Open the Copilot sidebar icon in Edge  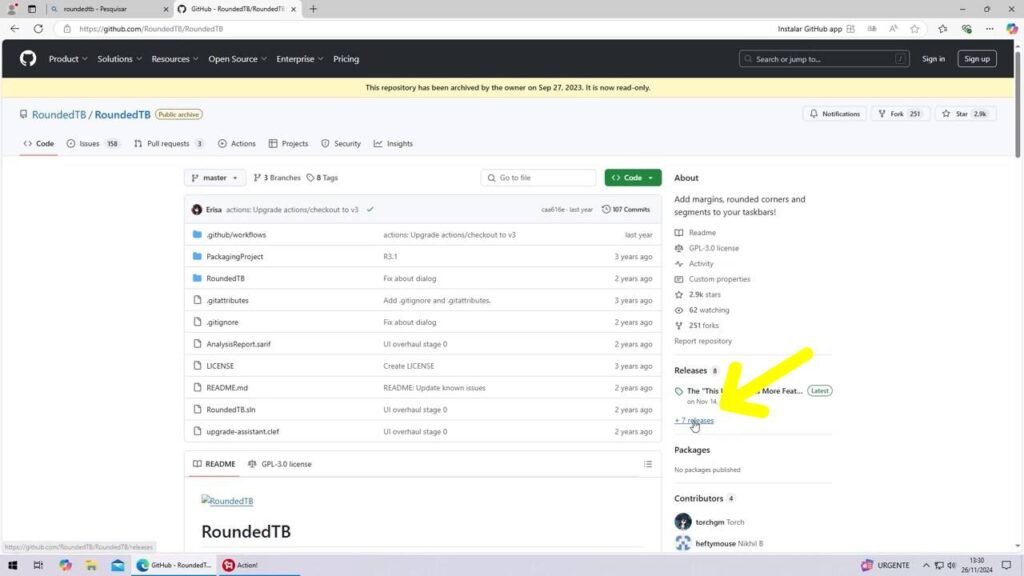tap(1012, 29)
